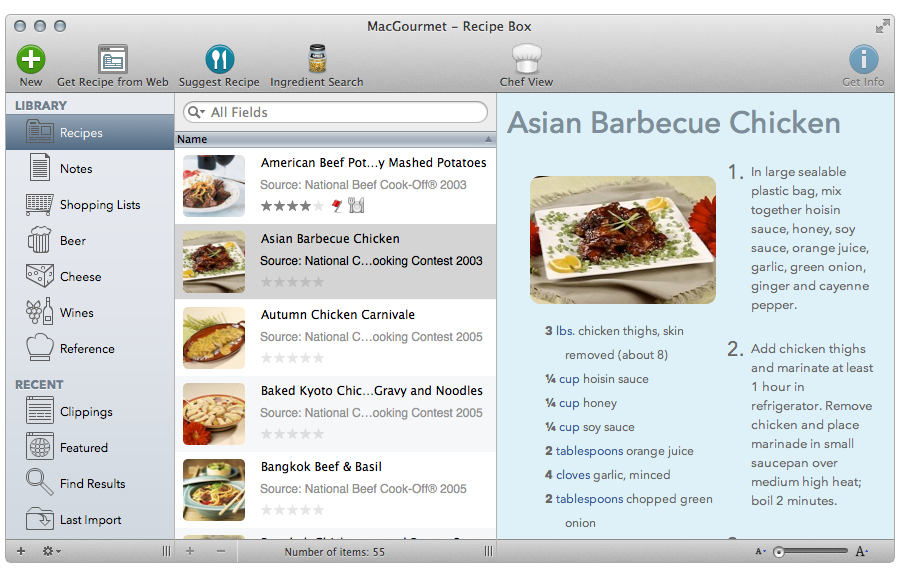This screenshot has height=576, width=900.
Task: Click the star rating of Asian Barbecue Chicken
Action: 293,282
